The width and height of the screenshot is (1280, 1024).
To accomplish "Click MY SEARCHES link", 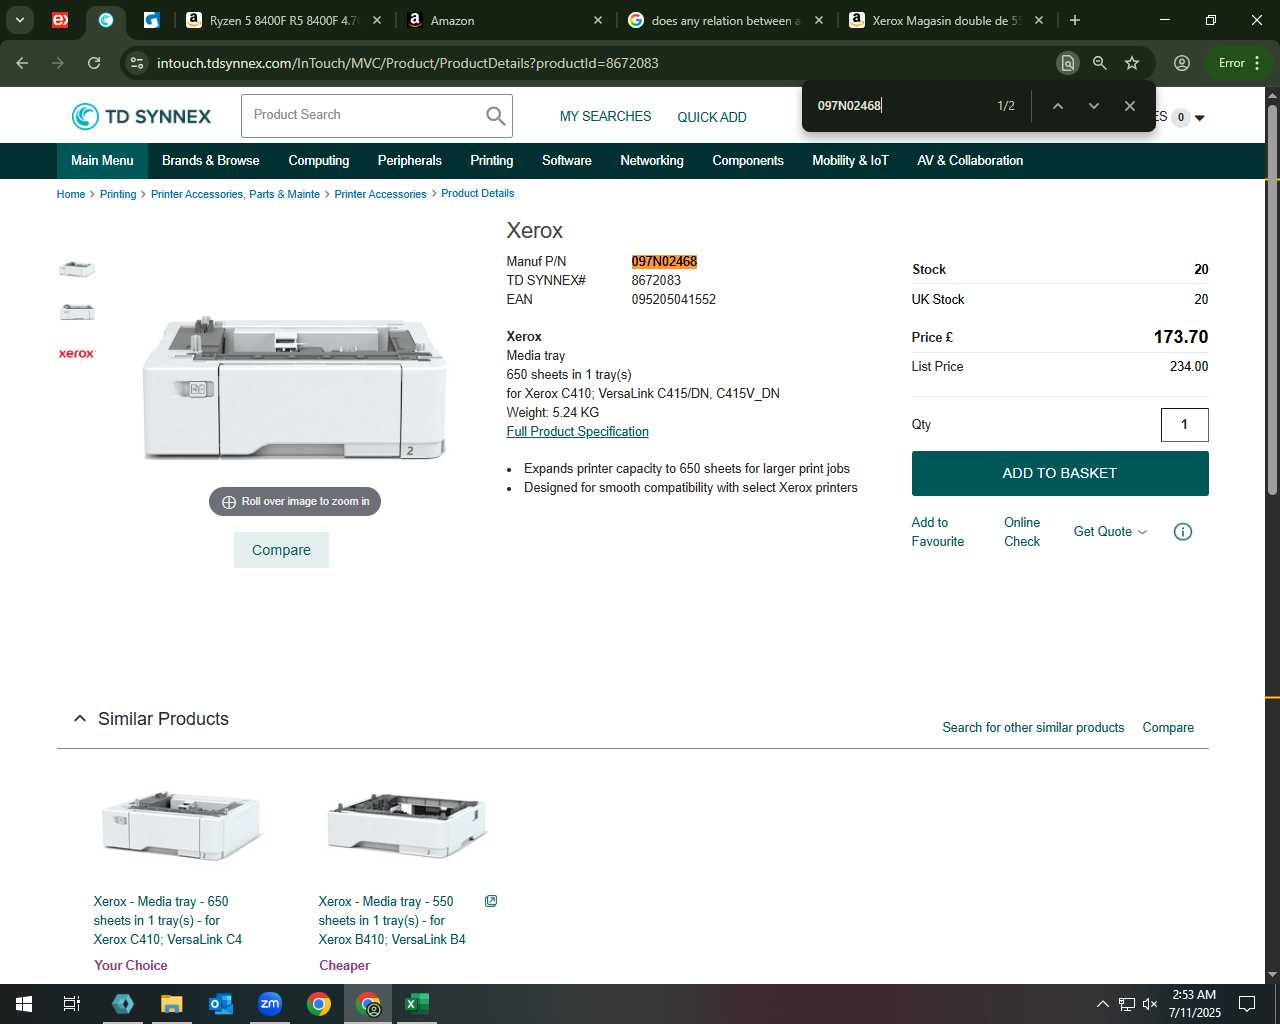I will click(605, 117).
